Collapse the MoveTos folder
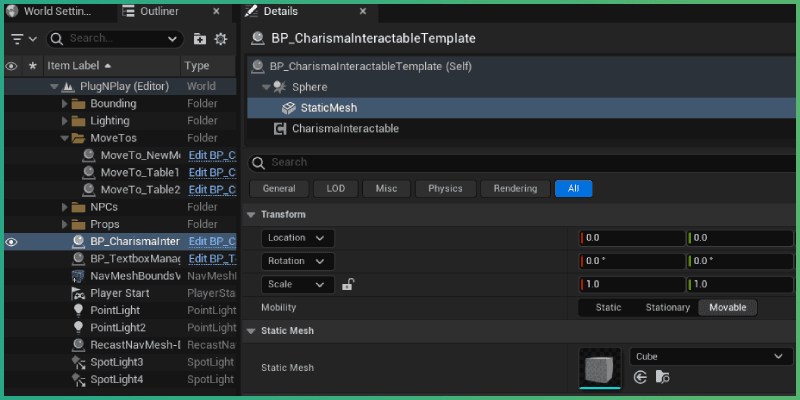 pos(64,138)
